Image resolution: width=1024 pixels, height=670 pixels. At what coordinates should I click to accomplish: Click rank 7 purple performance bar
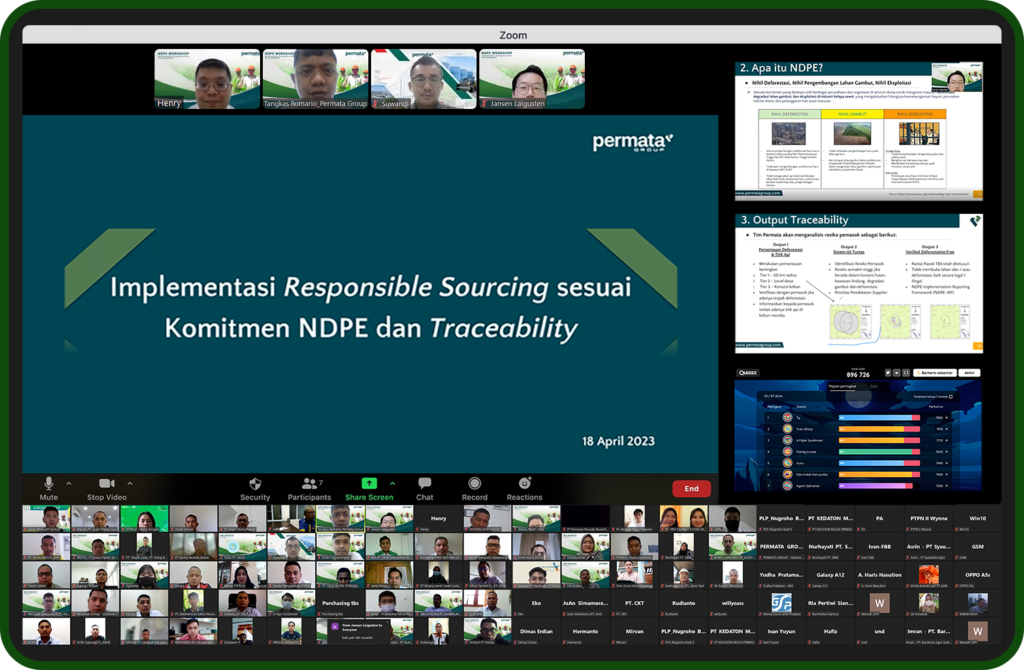[x=875, y=486]
